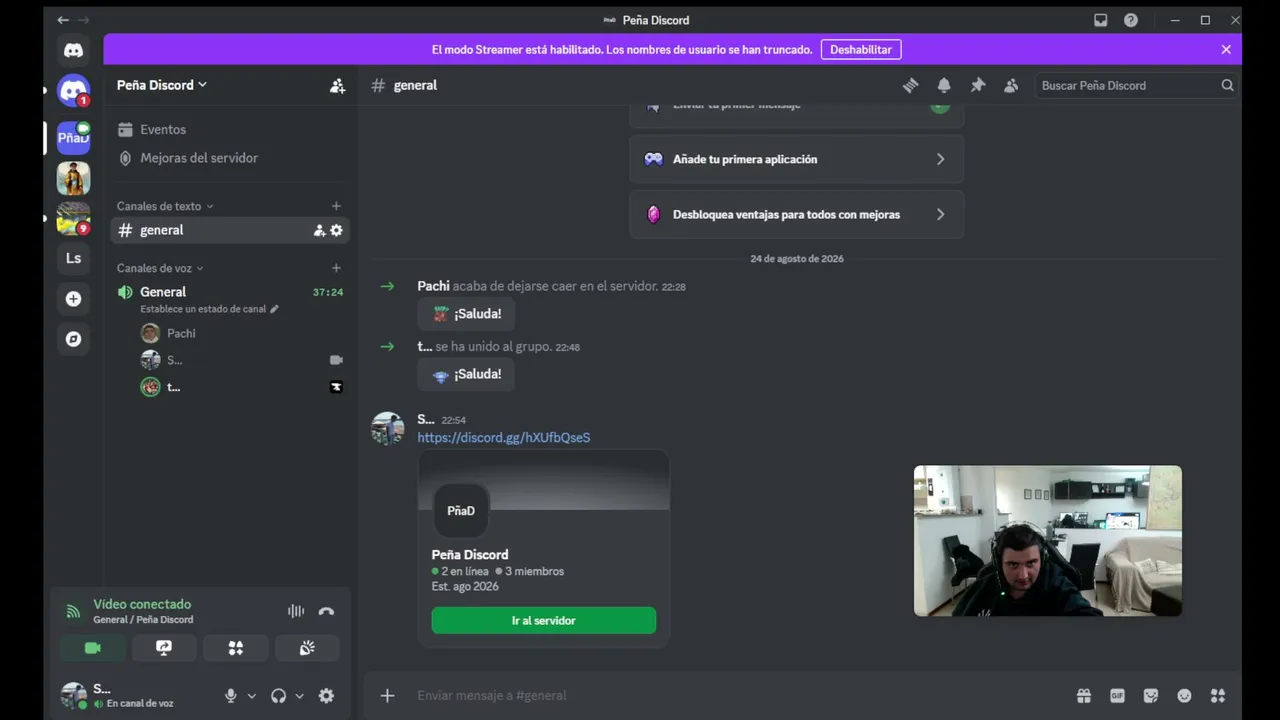This screenshot has width=1280, height=720.
Task: Wave with ¡Saluda! to Pachi
Action: click(x=466, y=314)
